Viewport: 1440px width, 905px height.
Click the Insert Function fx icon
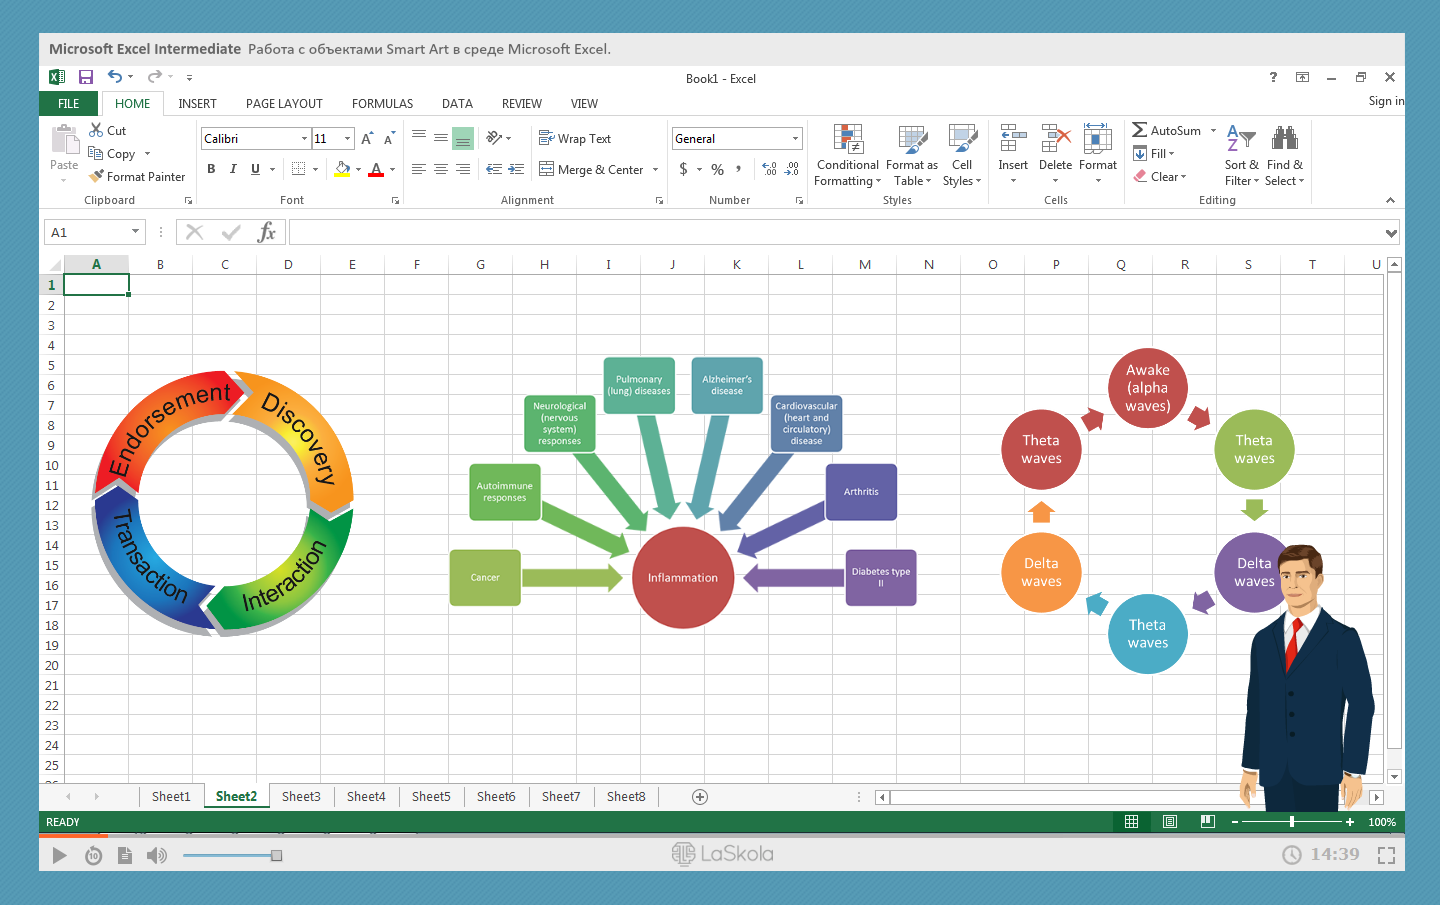[x=266, y=232]
